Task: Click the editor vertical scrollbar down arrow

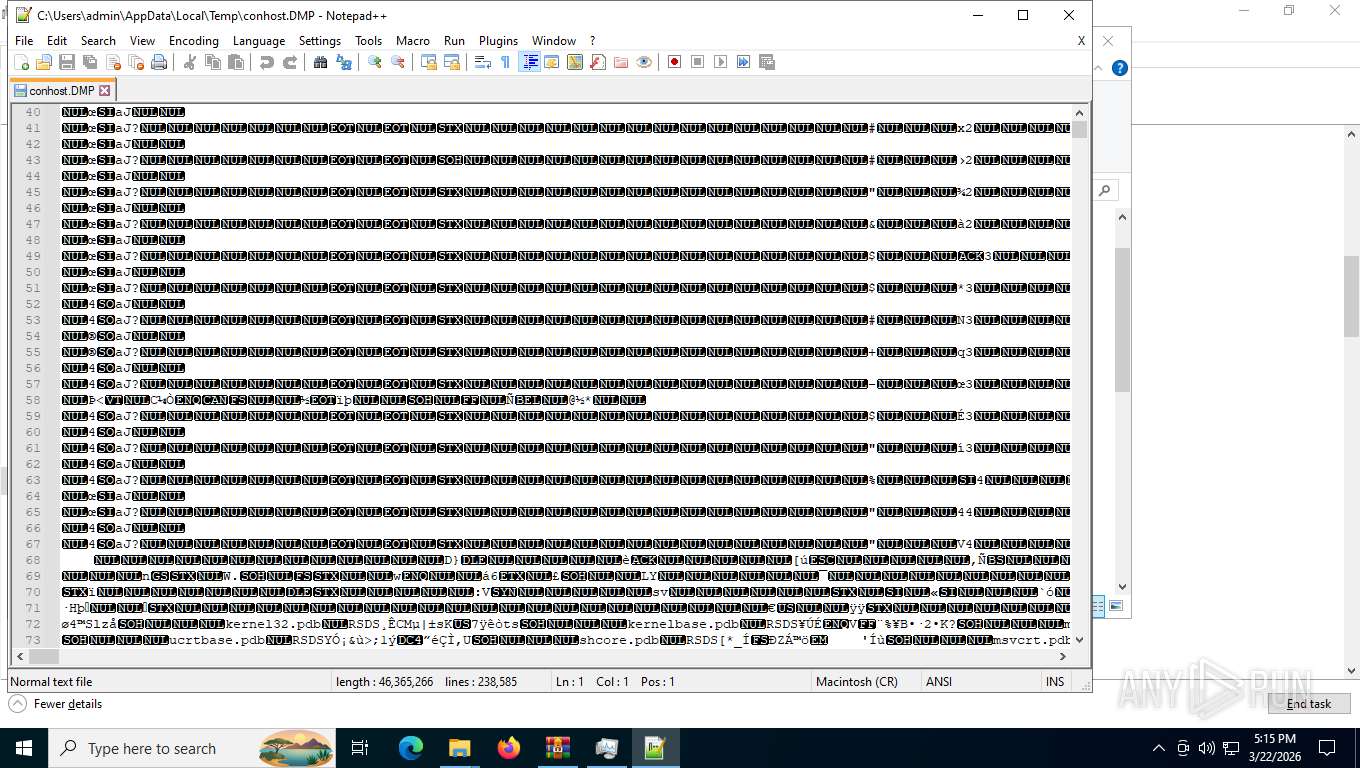Action: click(1080, 639)
